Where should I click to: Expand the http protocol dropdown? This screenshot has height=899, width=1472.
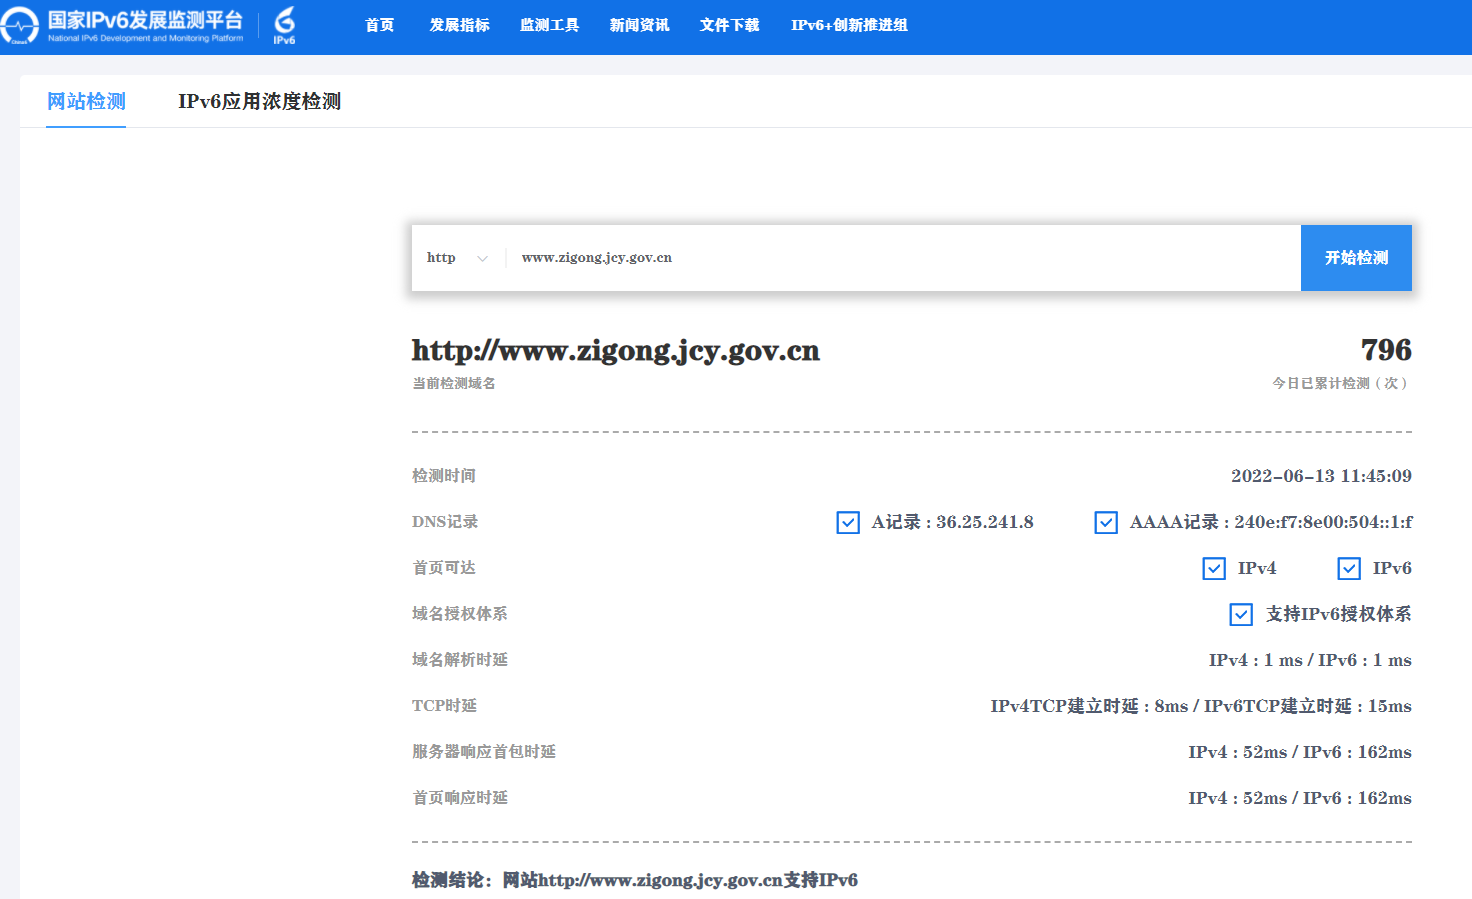coord(441,258)
